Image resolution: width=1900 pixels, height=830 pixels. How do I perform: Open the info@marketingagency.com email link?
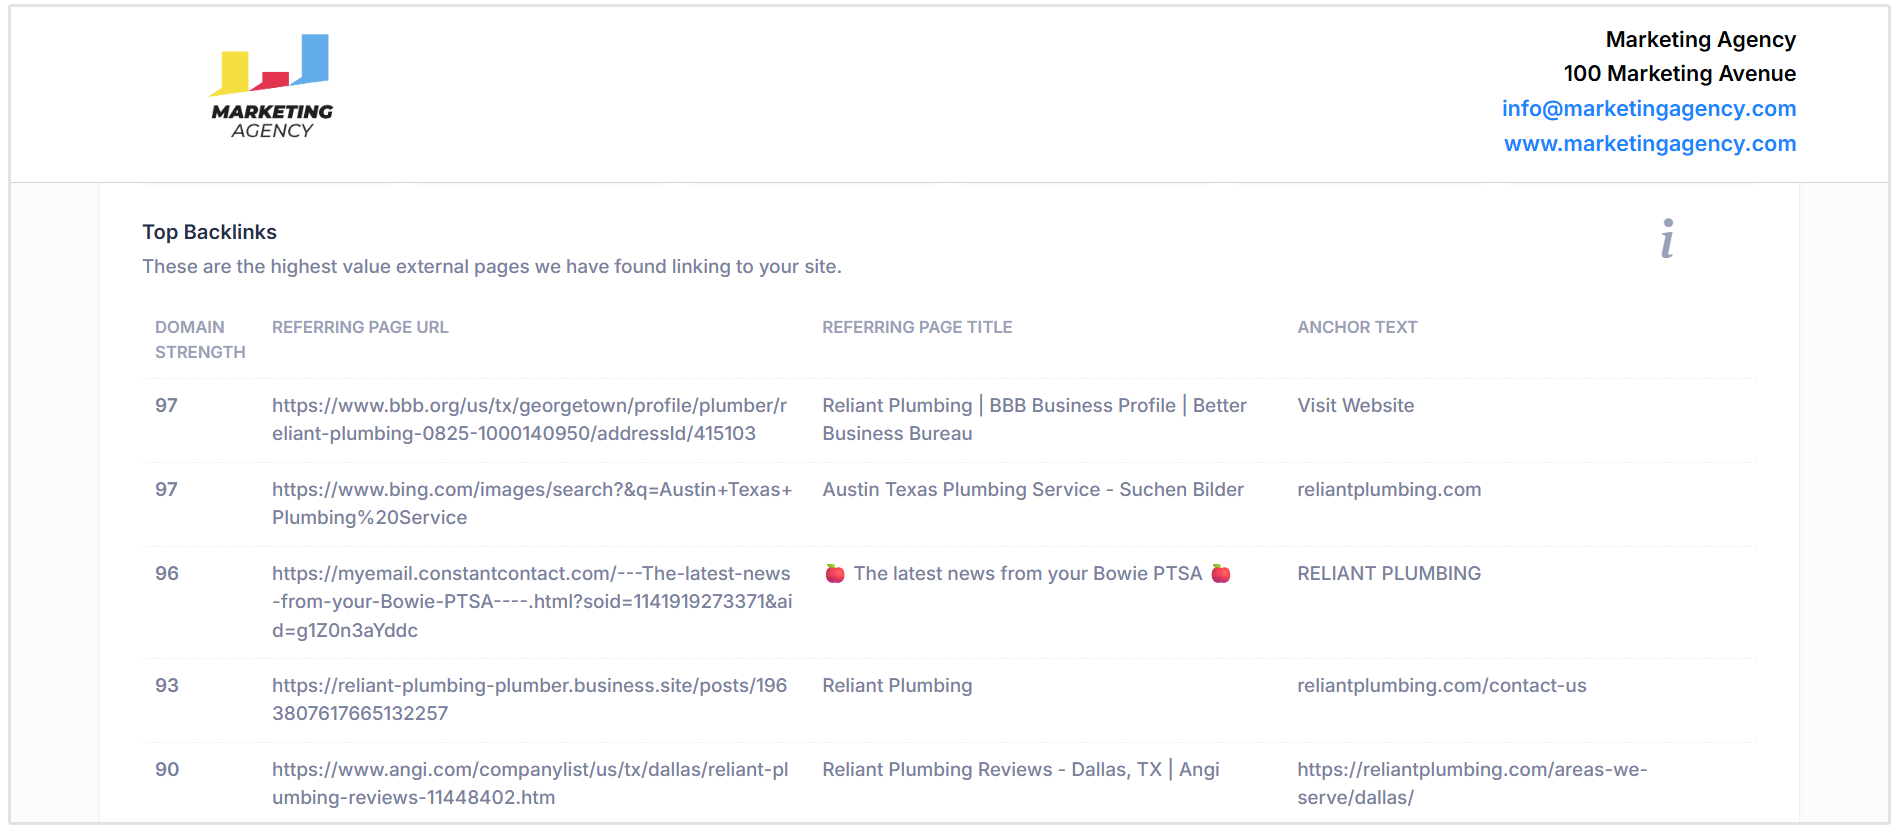[x=1648, y=108]
